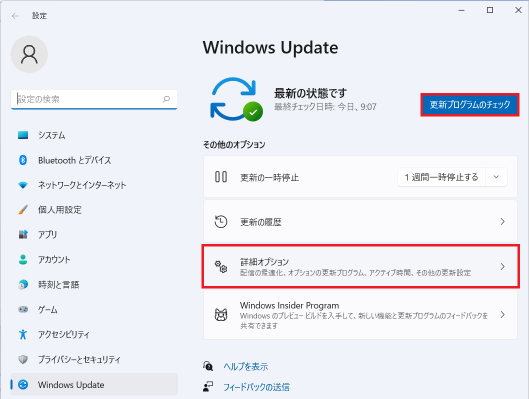Screen dimensions: 529x399
Task: Open ゲーム settings category
Action: point(94,309)
